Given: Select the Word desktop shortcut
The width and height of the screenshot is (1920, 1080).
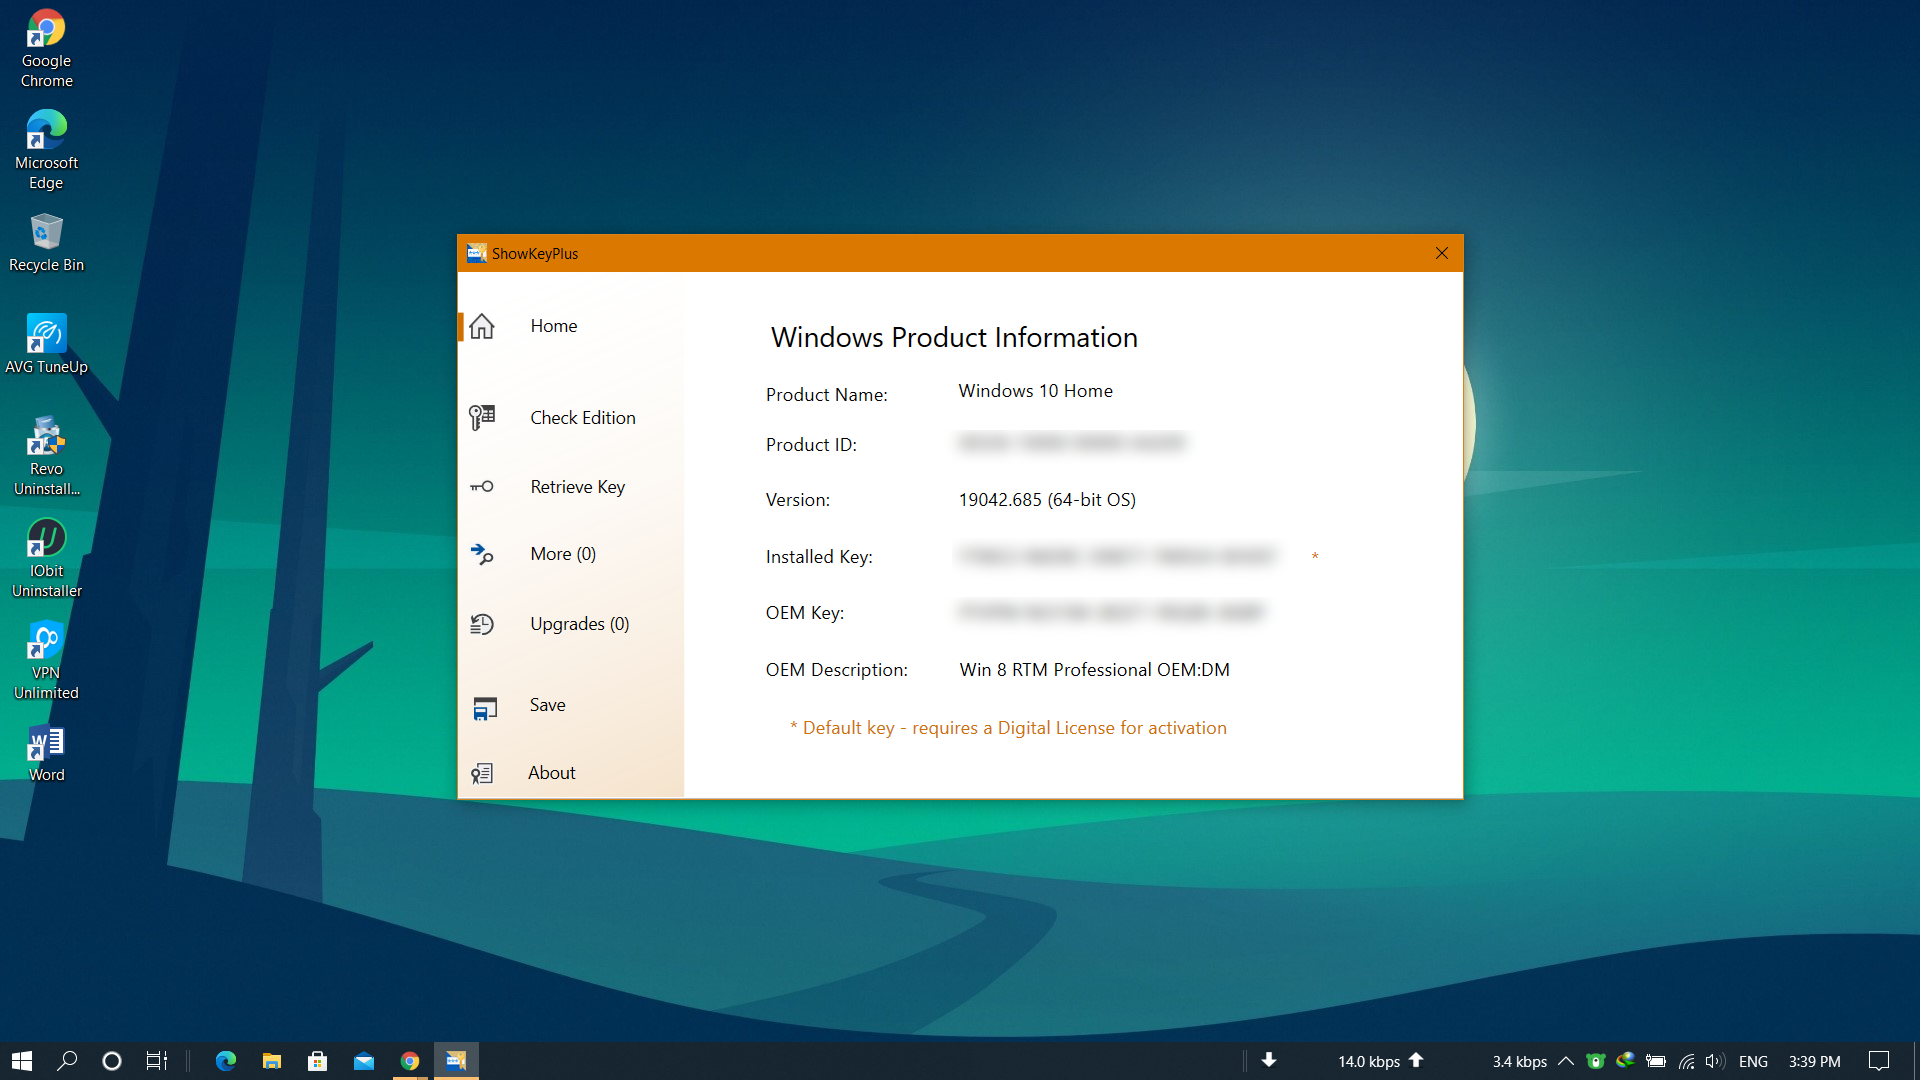Looking at the screenshot, I should click(x=46, y=753).
